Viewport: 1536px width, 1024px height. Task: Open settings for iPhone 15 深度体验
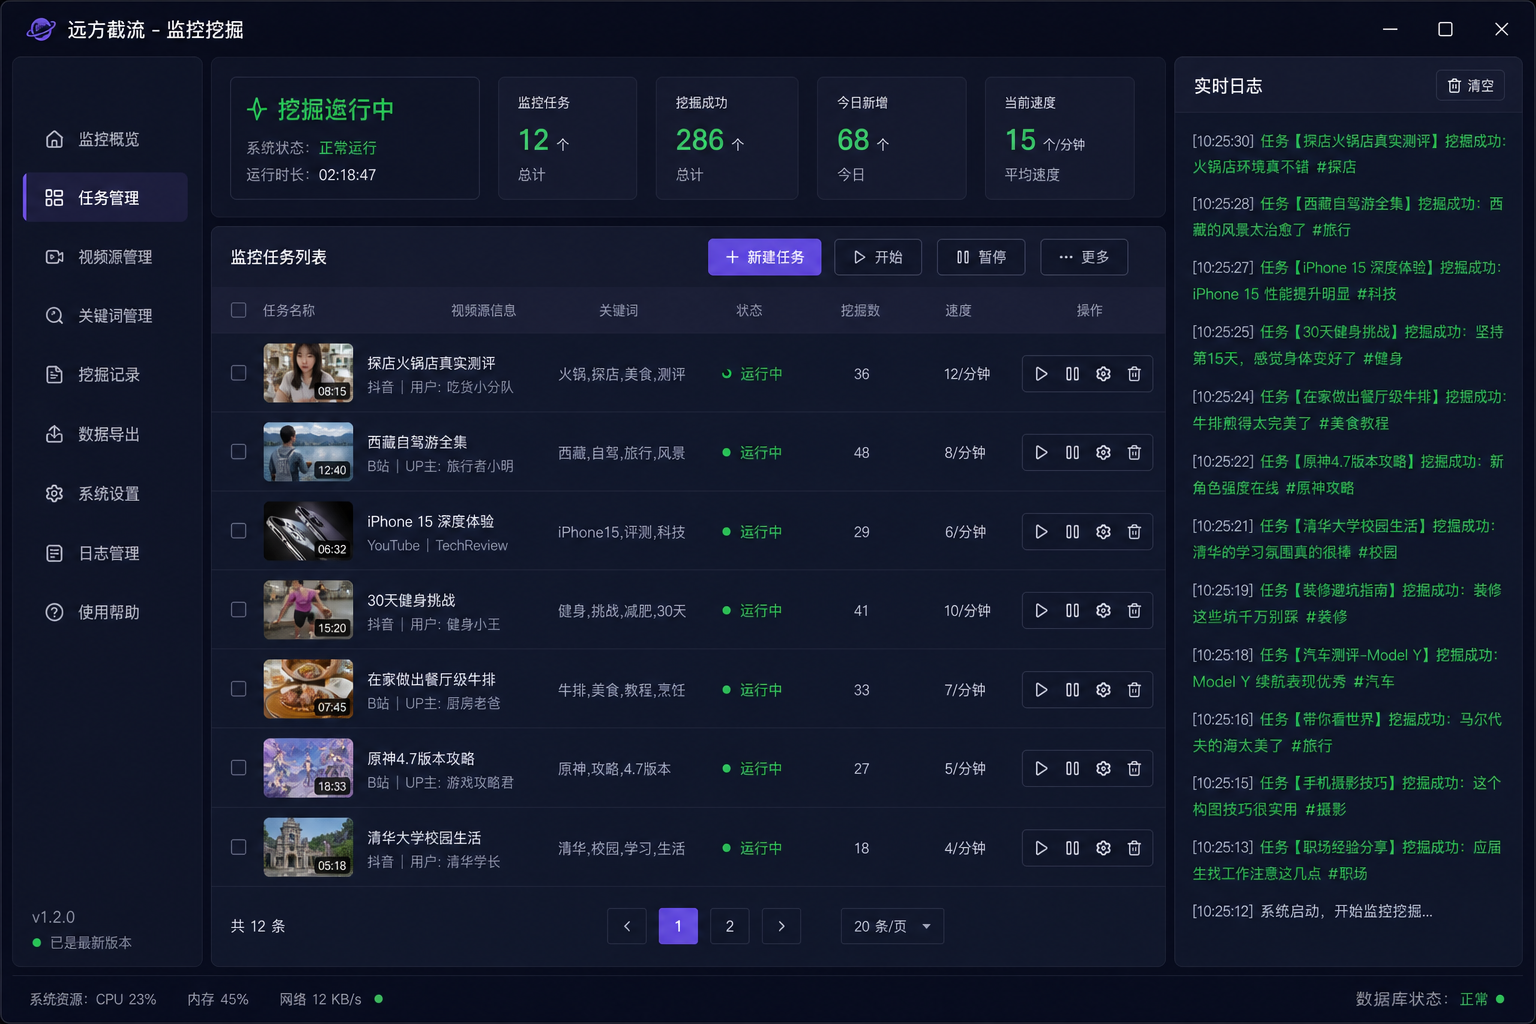(x=1103, y=532)
